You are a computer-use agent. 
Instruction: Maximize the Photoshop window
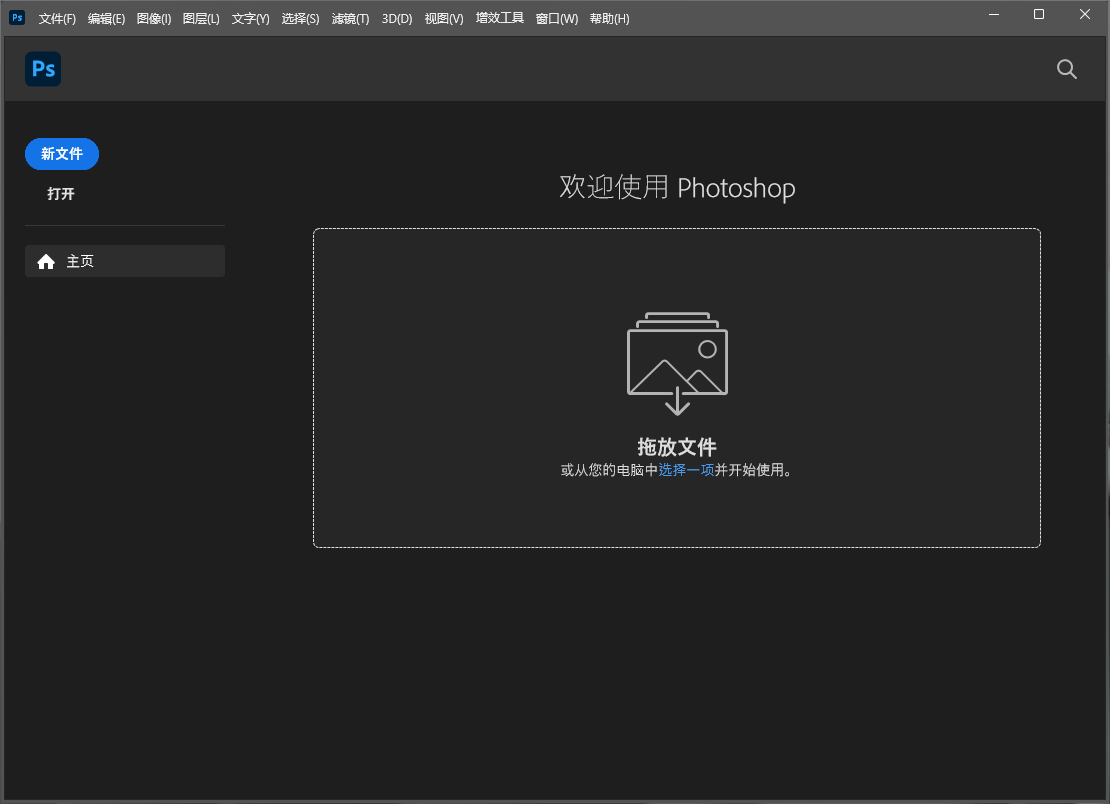tap(1039, 15)
